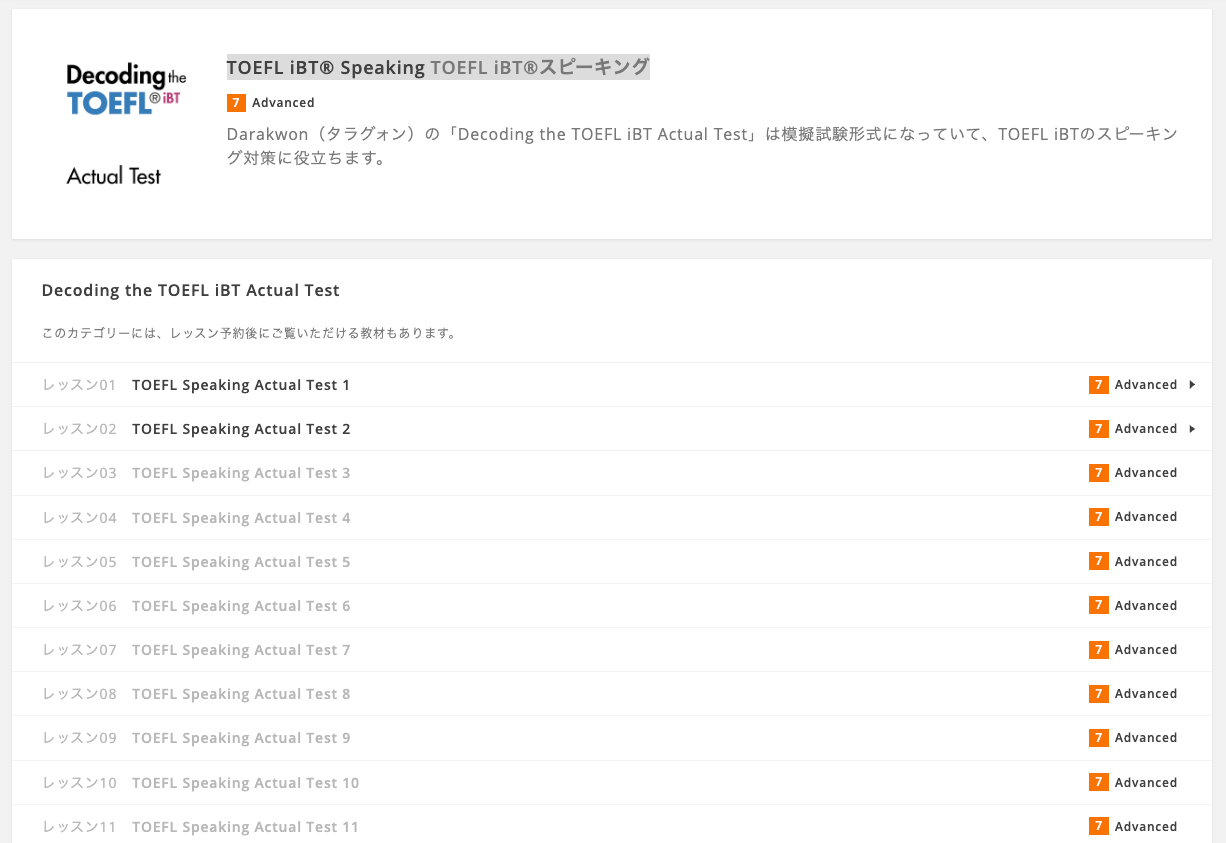Click the Advanced label in Actual Test 2 row
Screen dimensions: 1226x843
(x=1146, y=429)
